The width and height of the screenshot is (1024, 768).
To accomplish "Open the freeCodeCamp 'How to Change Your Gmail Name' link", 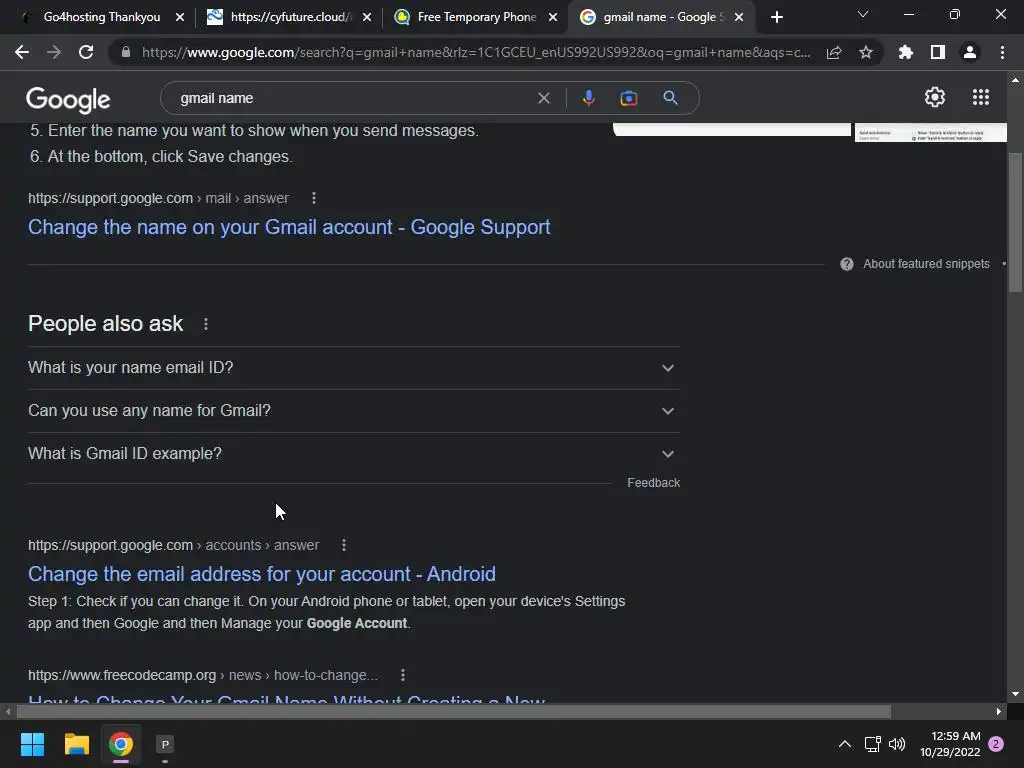I will coord(286,698).
